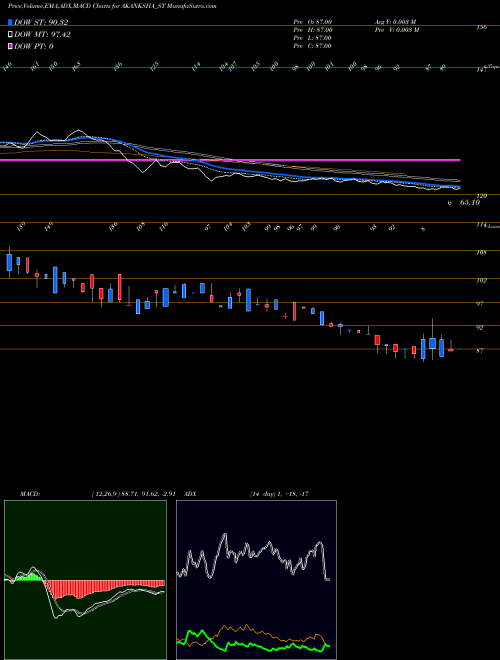
Task: Click the magenta horizontal EMA line
Action: pyautogui.click(x=230, y=160)
